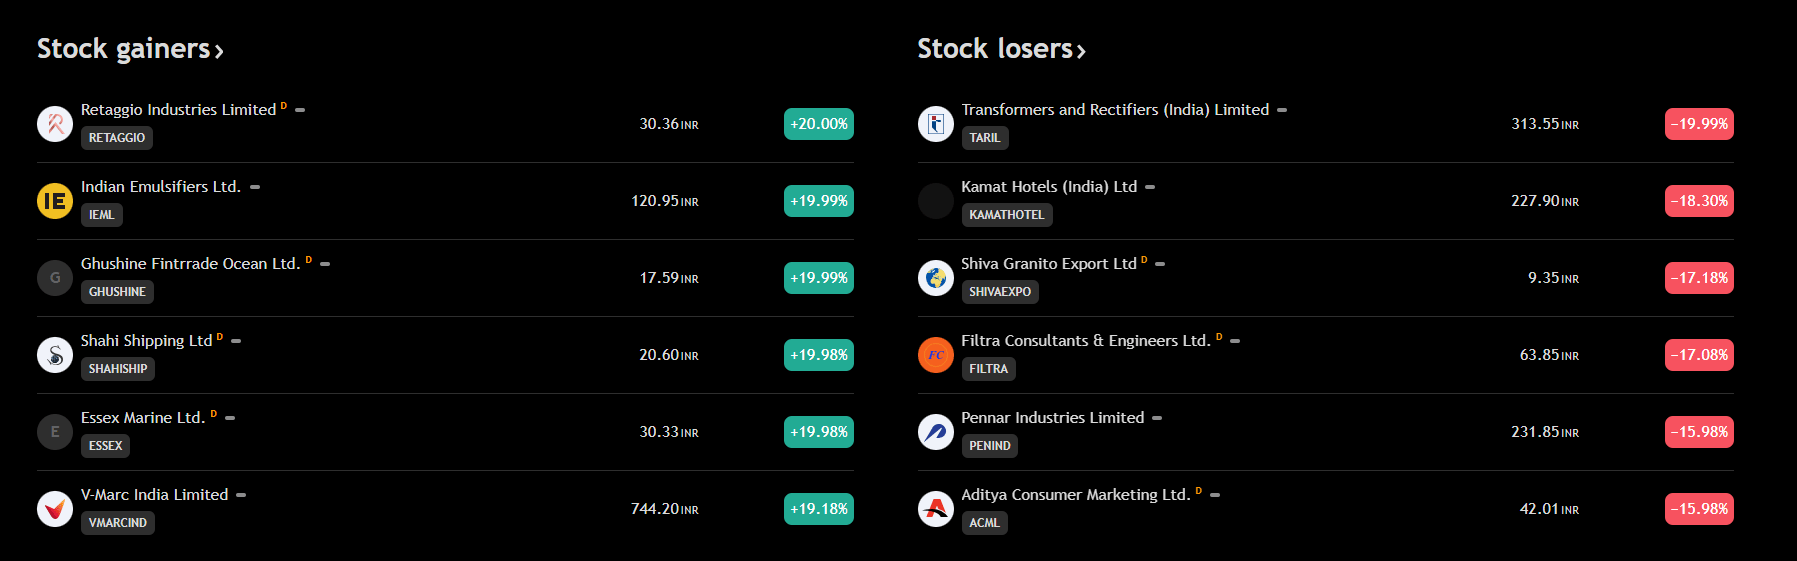The height and width of the screenshot is (561, 1797).
Task: Click the ACML ticker symbol tag
Action: click(984, 523)
